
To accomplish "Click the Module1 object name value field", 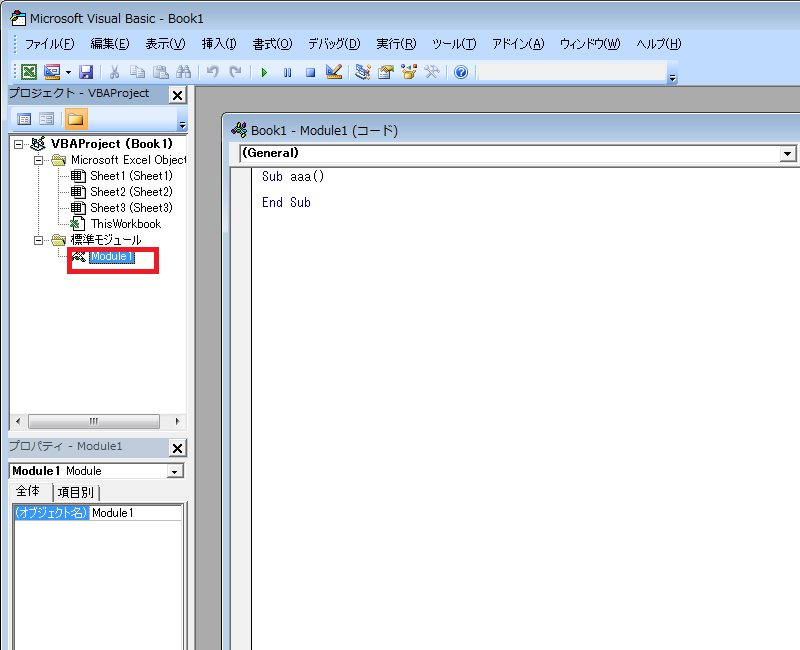I will (136, 513).
